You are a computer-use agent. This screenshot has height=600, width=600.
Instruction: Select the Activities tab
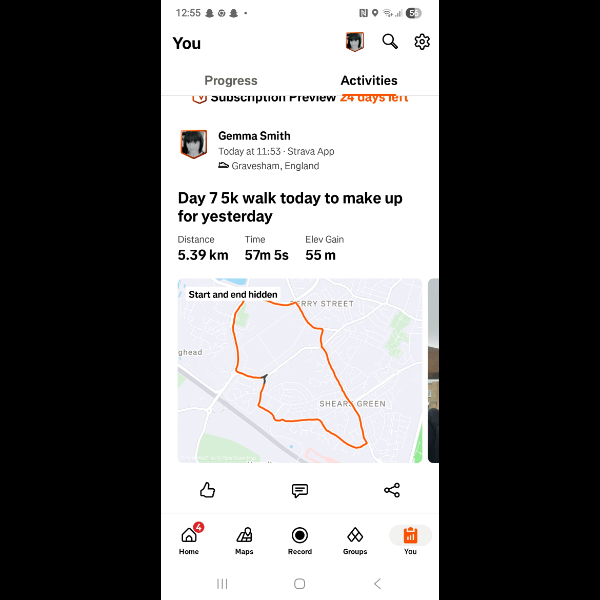369,80
